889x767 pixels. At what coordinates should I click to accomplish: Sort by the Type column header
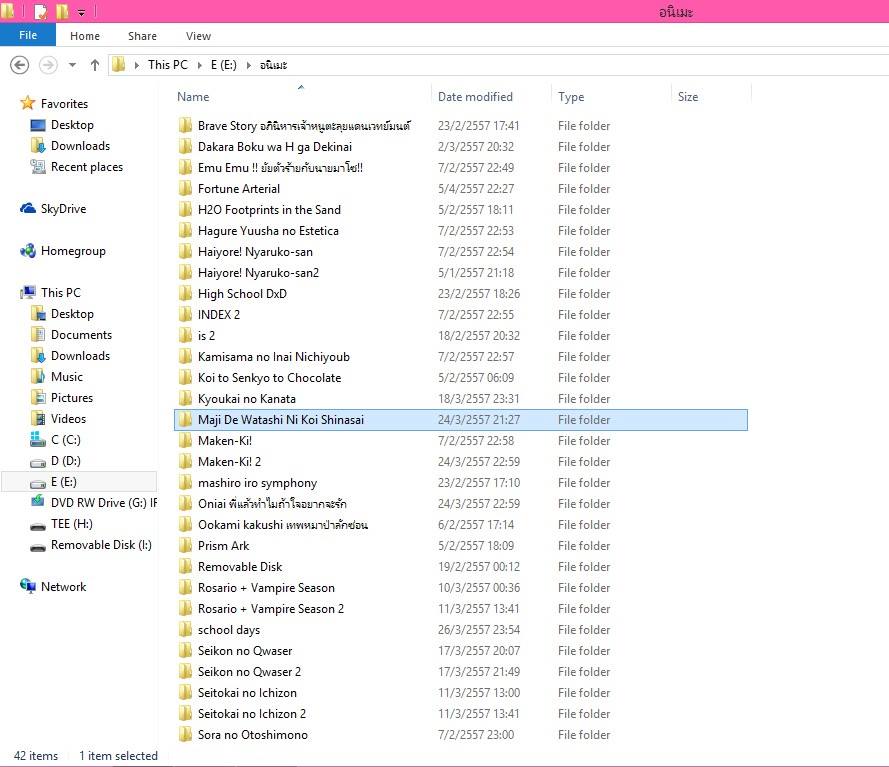[x=571, y=96]
